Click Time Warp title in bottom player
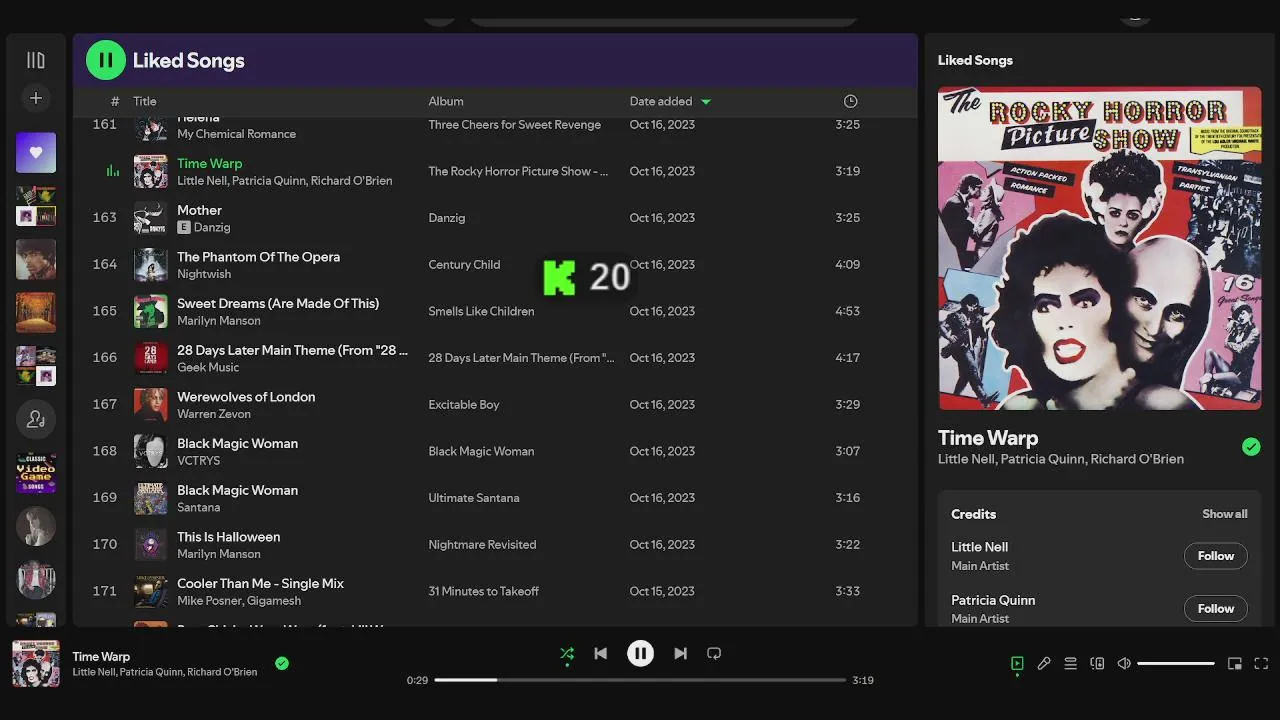Viewport: 1280px width, 720px height. [101, 657]
